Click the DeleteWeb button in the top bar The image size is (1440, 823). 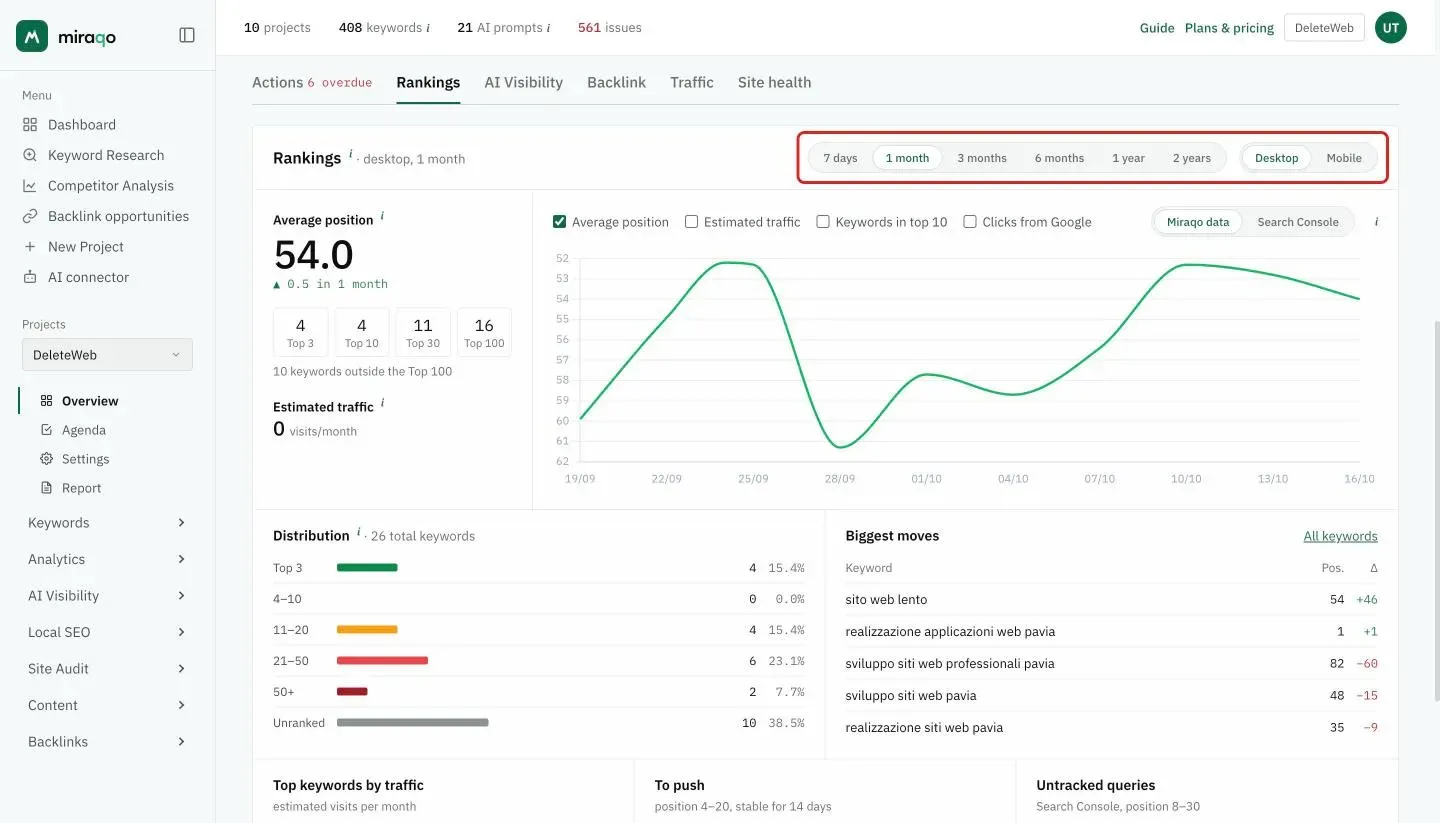click(x=1324, y=28)
